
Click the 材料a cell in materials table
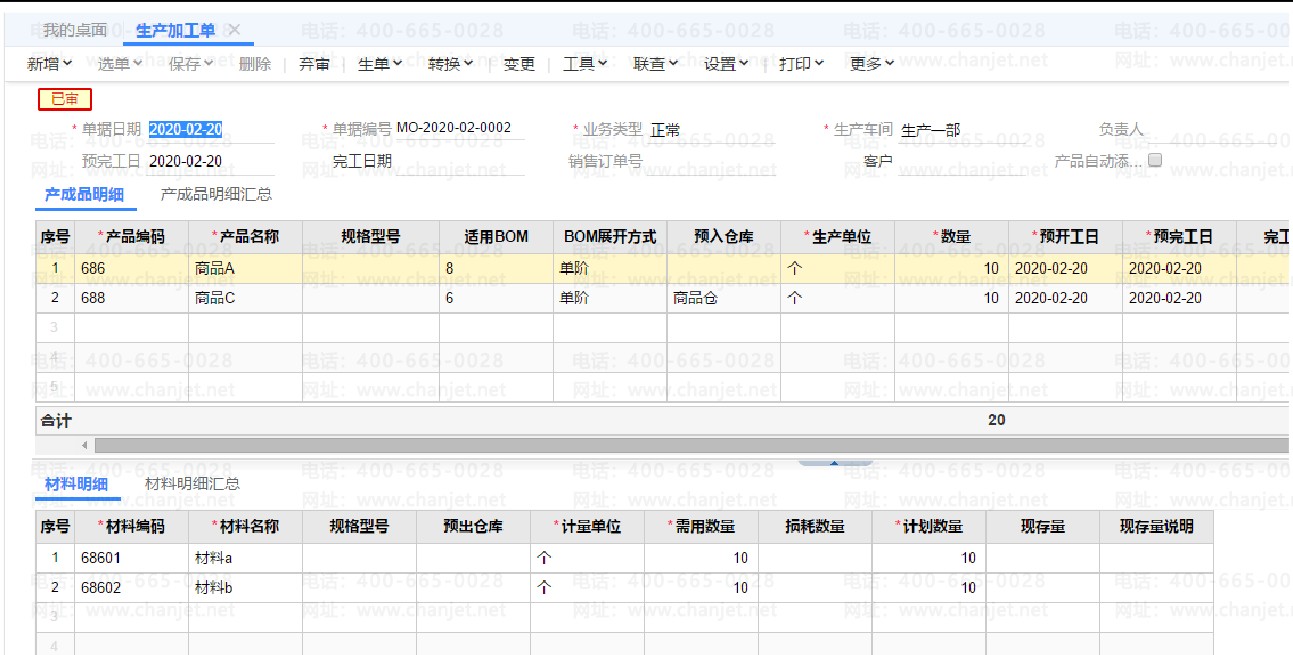[x=245, y=558]
